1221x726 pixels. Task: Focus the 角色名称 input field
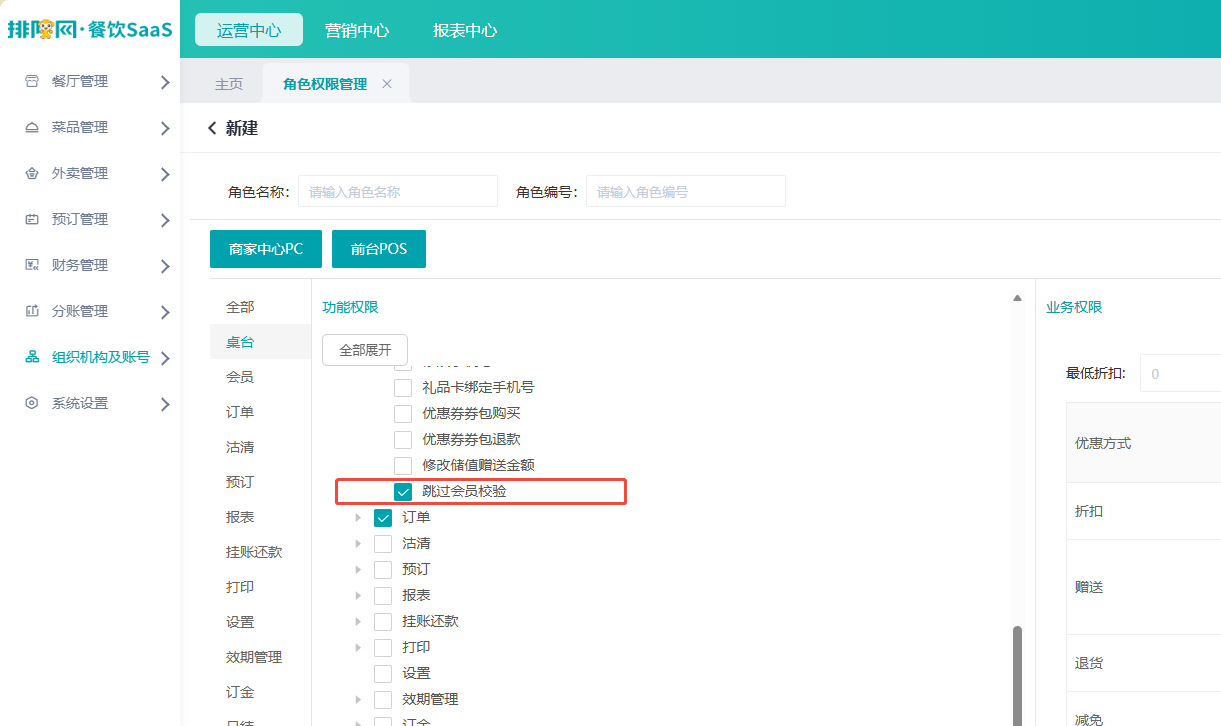click(398, 191)
